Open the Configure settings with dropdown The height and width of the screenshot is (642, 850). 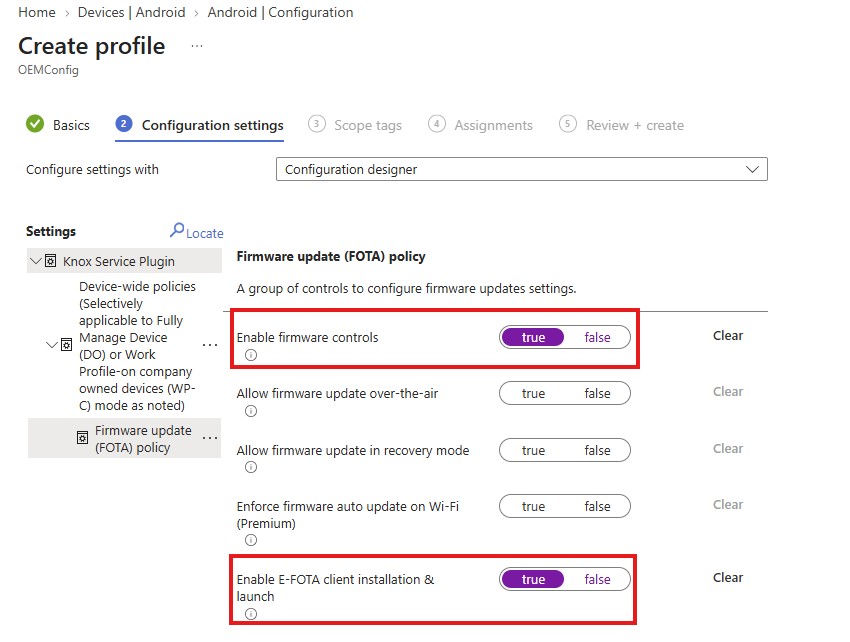[x=521, y=169]
